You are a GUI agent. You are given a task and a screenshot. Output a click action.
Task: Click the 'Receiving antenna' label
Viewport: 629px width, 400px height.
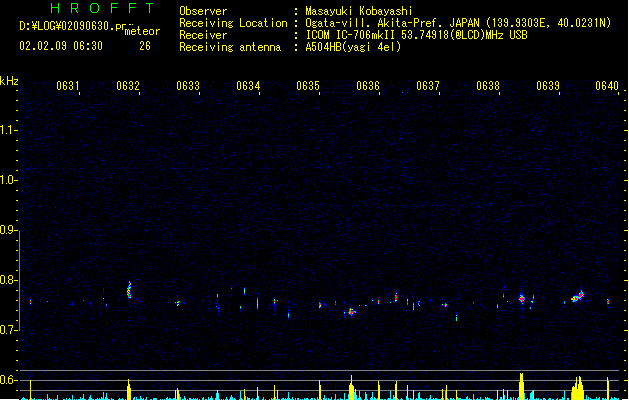point(230,47)
